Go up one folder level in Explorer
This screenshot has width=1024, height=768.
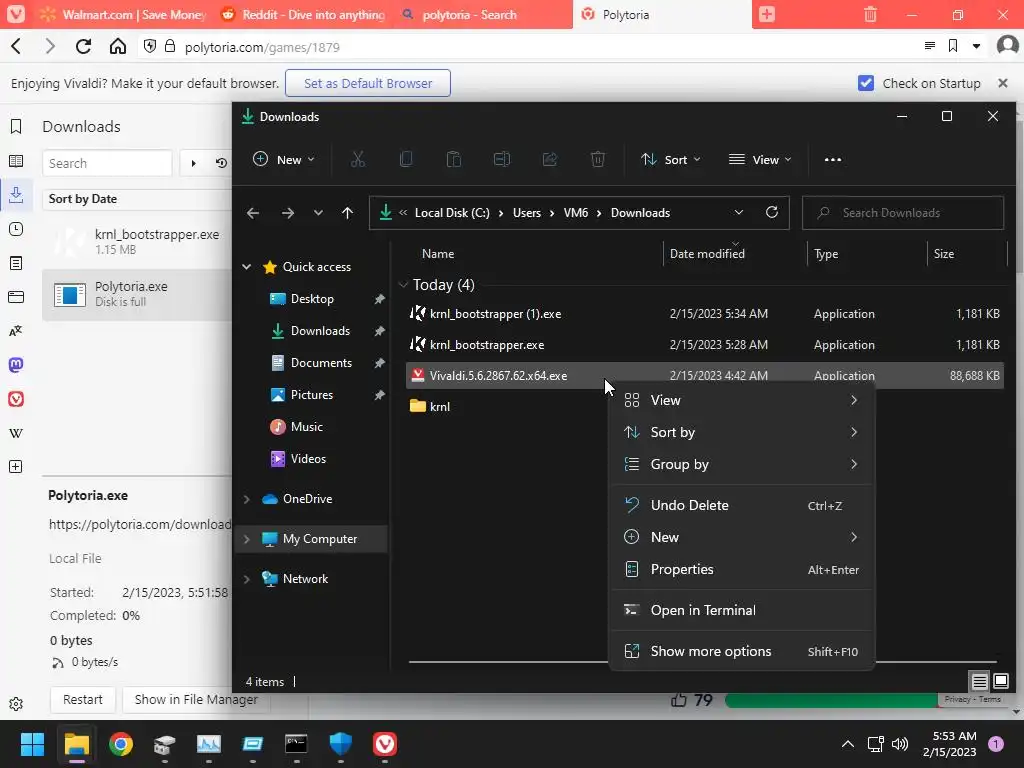point(347,213)
